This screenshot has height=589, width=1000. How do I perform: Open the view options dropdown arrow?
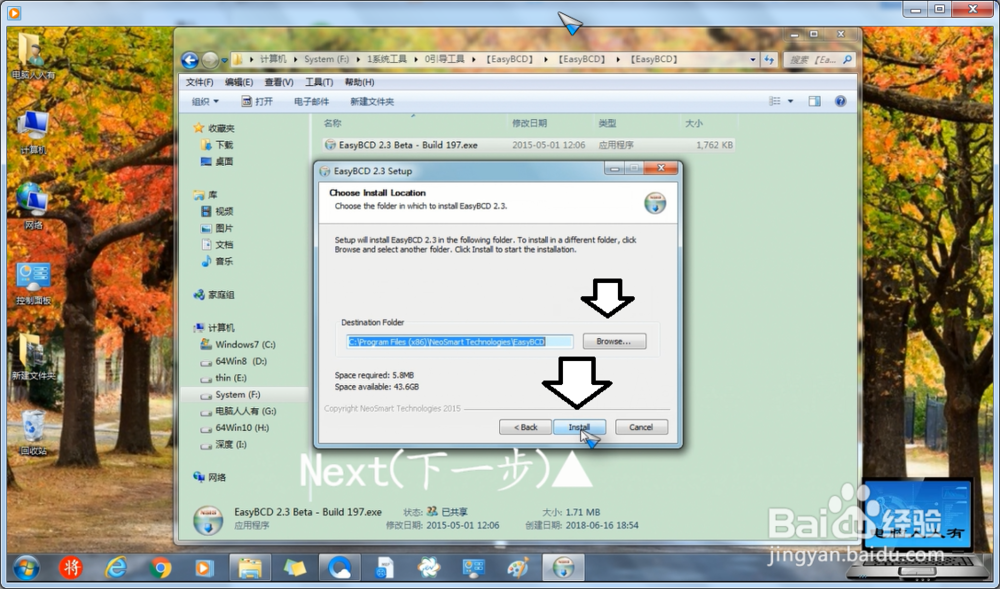(x=790, y=101)
